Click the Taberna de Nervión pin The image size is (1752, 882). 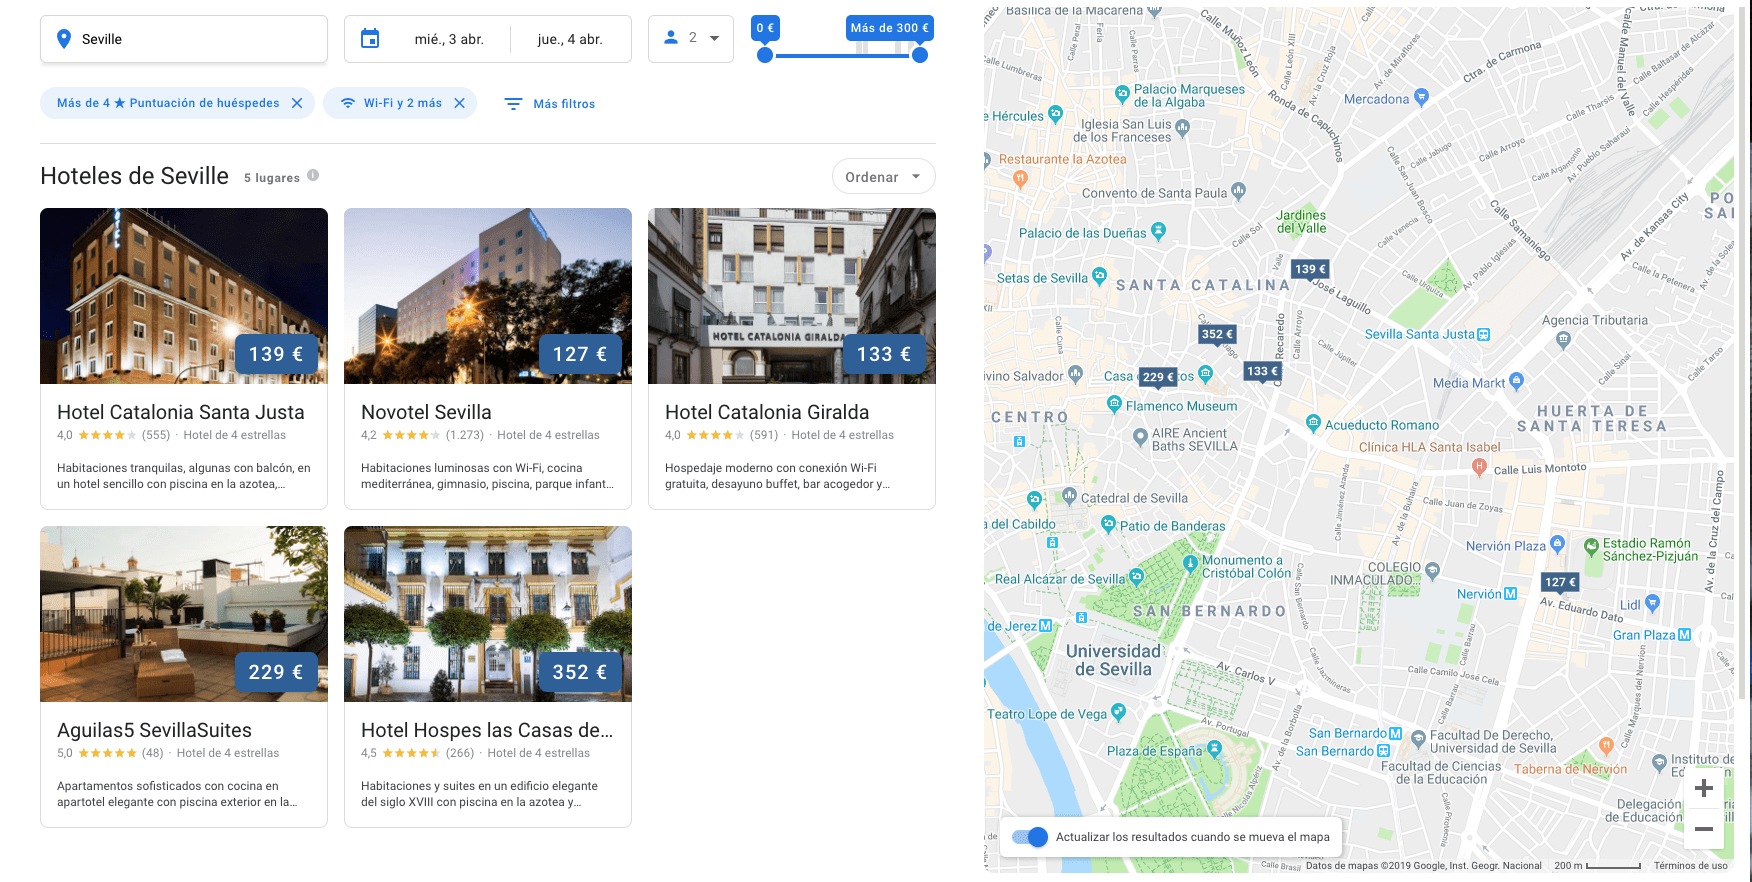[x=1606, y=745]
